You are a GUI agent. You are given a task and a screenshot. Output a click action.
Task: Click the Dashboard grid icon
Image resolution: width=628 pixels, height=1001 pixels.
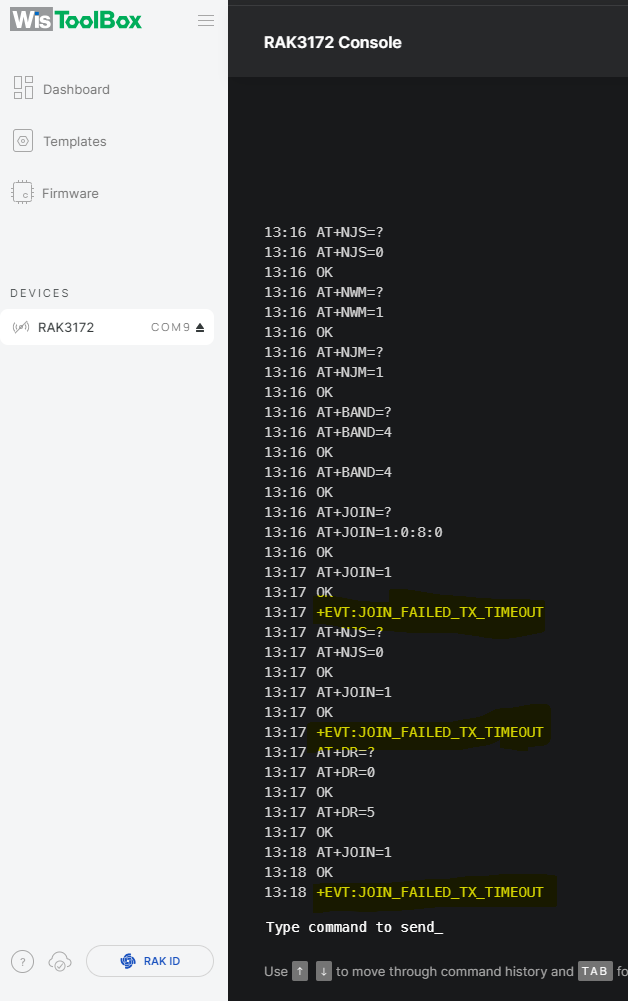23,88
